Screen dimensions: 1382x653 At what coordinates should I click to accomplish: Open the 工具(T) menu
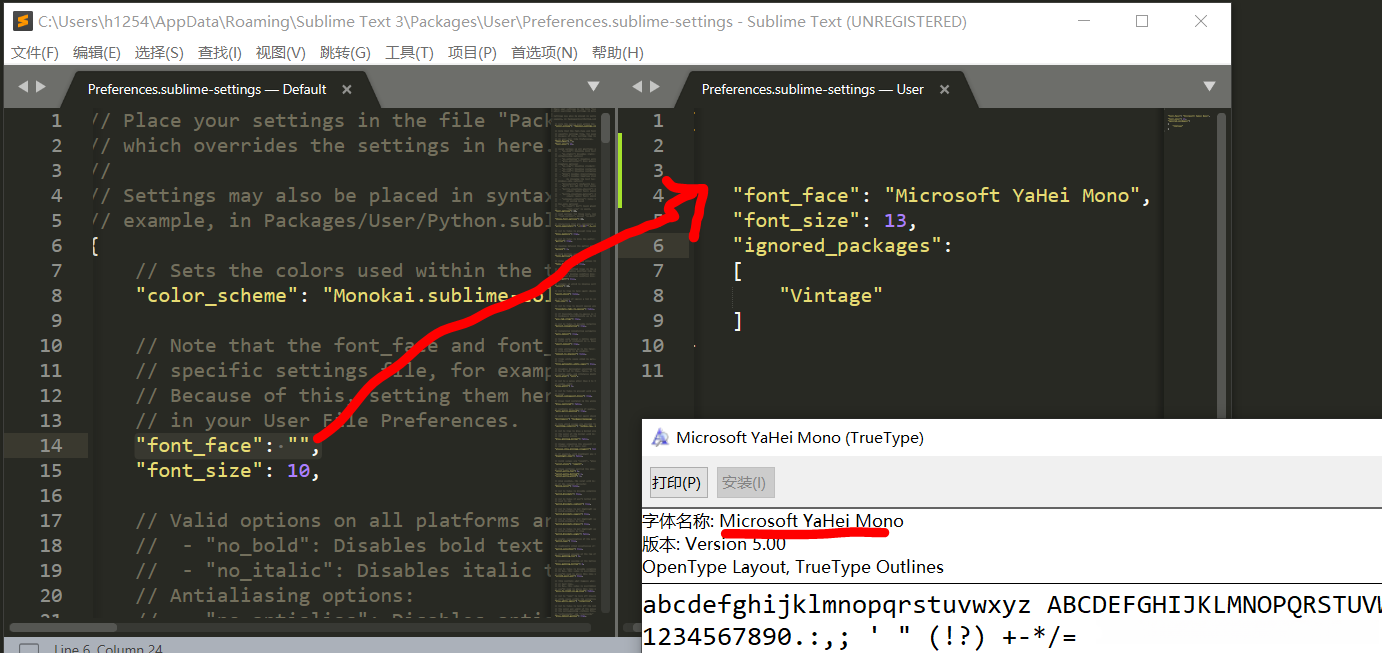410,53
